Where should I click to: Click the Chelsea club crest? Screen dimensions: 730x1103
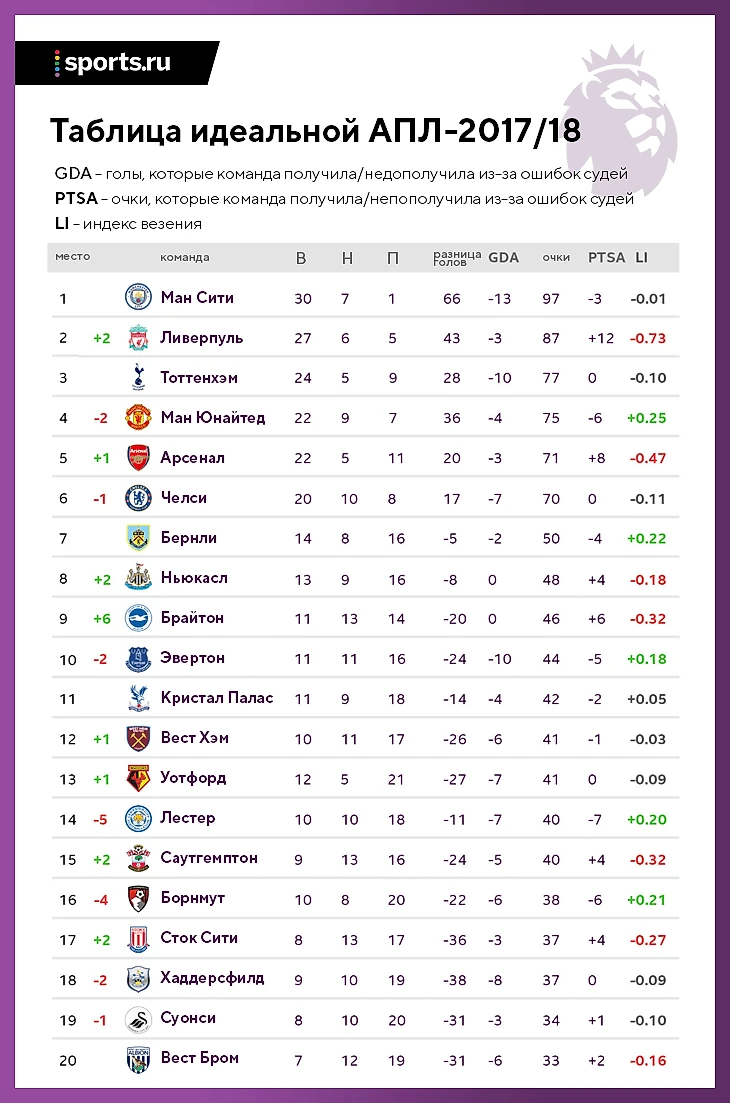pyautogui.click(x=138, y=498)
